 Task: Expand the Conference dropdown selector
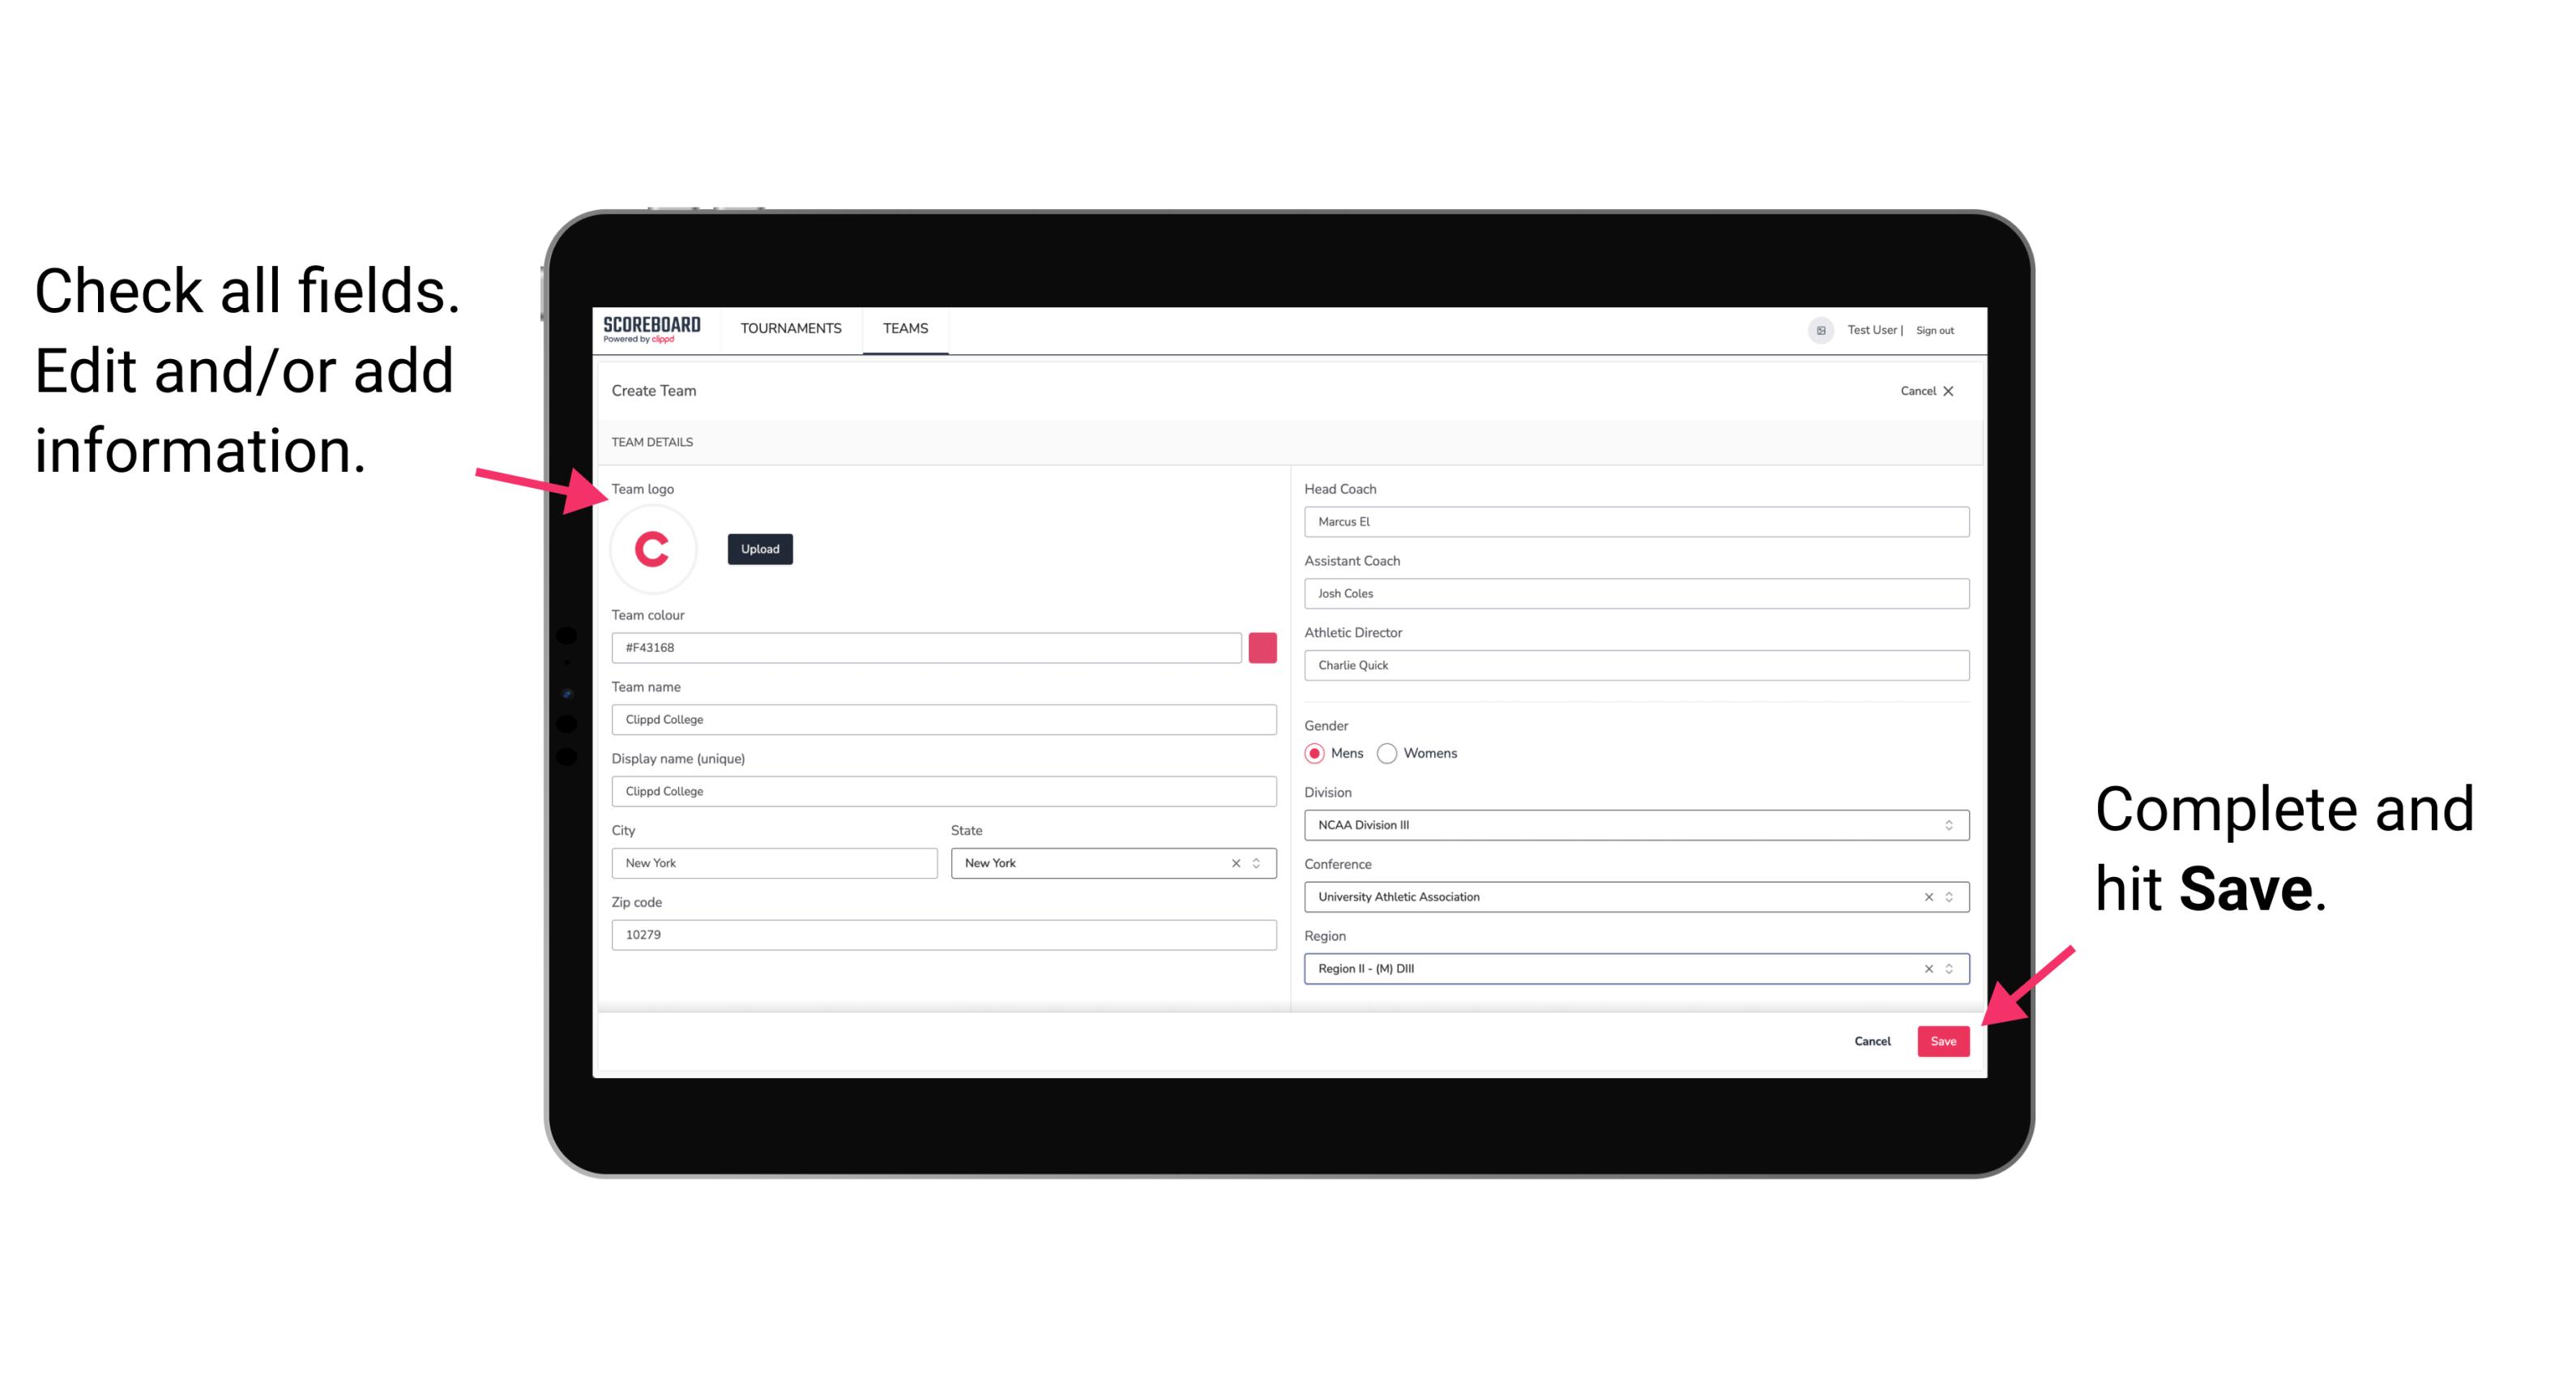(x=1950, y=896)
